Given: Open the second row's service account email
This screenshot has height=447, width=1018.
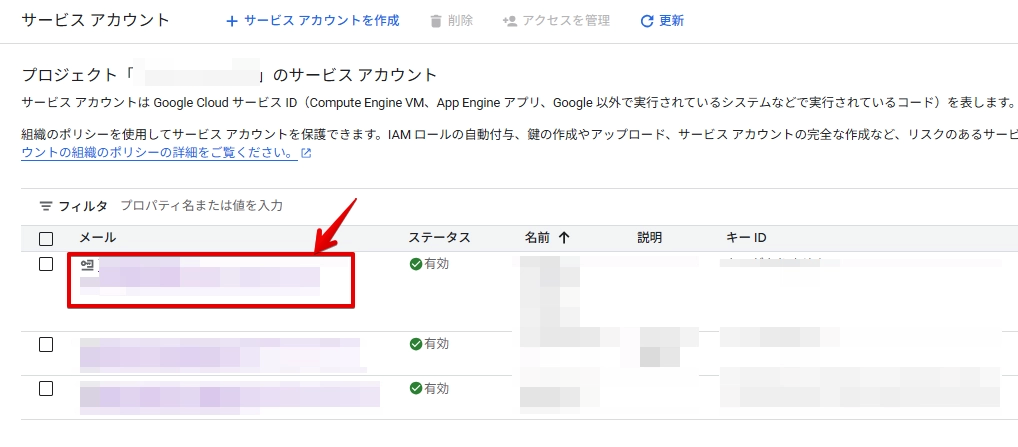Looking at the screenshot, I should pos(221,354).
